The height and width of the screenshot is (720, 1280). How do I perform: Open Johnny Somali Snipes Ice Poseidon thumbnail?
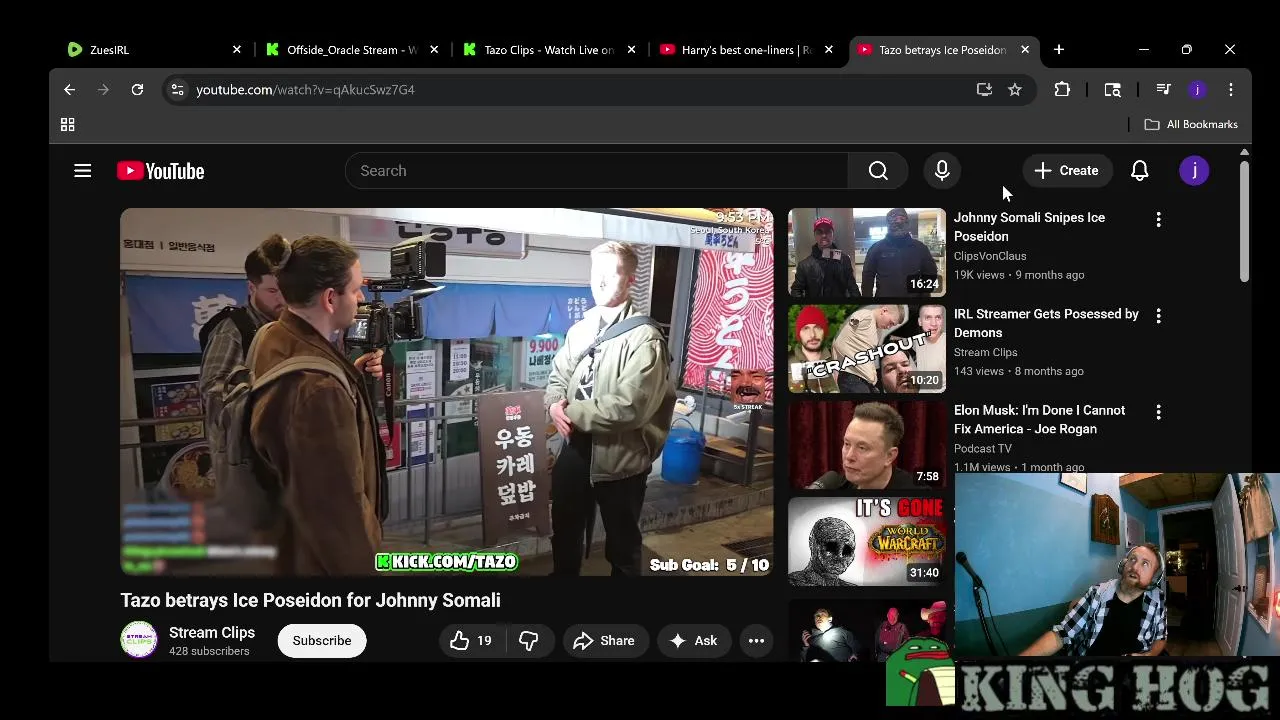point(867,252)
